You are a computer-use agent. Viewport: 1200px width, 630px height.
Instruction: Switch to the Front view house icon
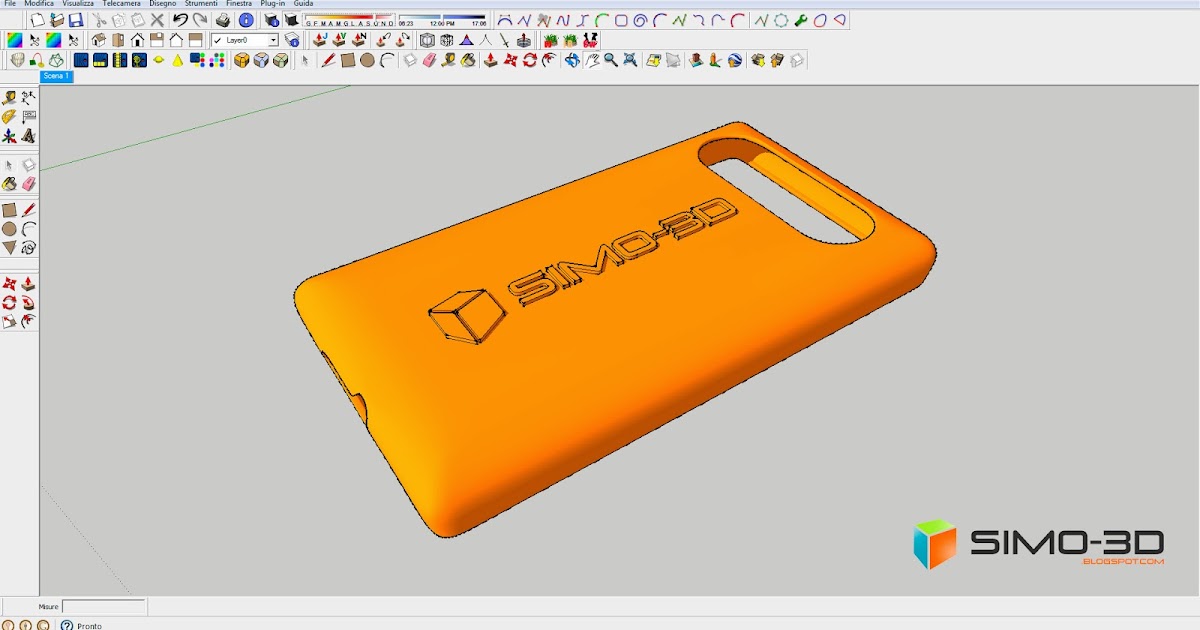pyautogui.click(x=137, y=40)
